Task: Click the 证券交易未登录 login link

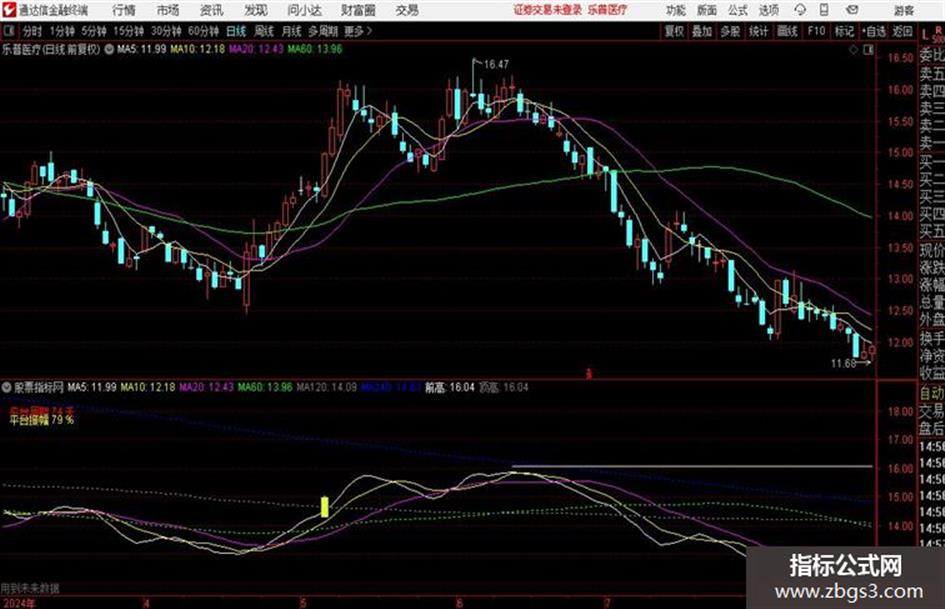Action: pos(547,10)
